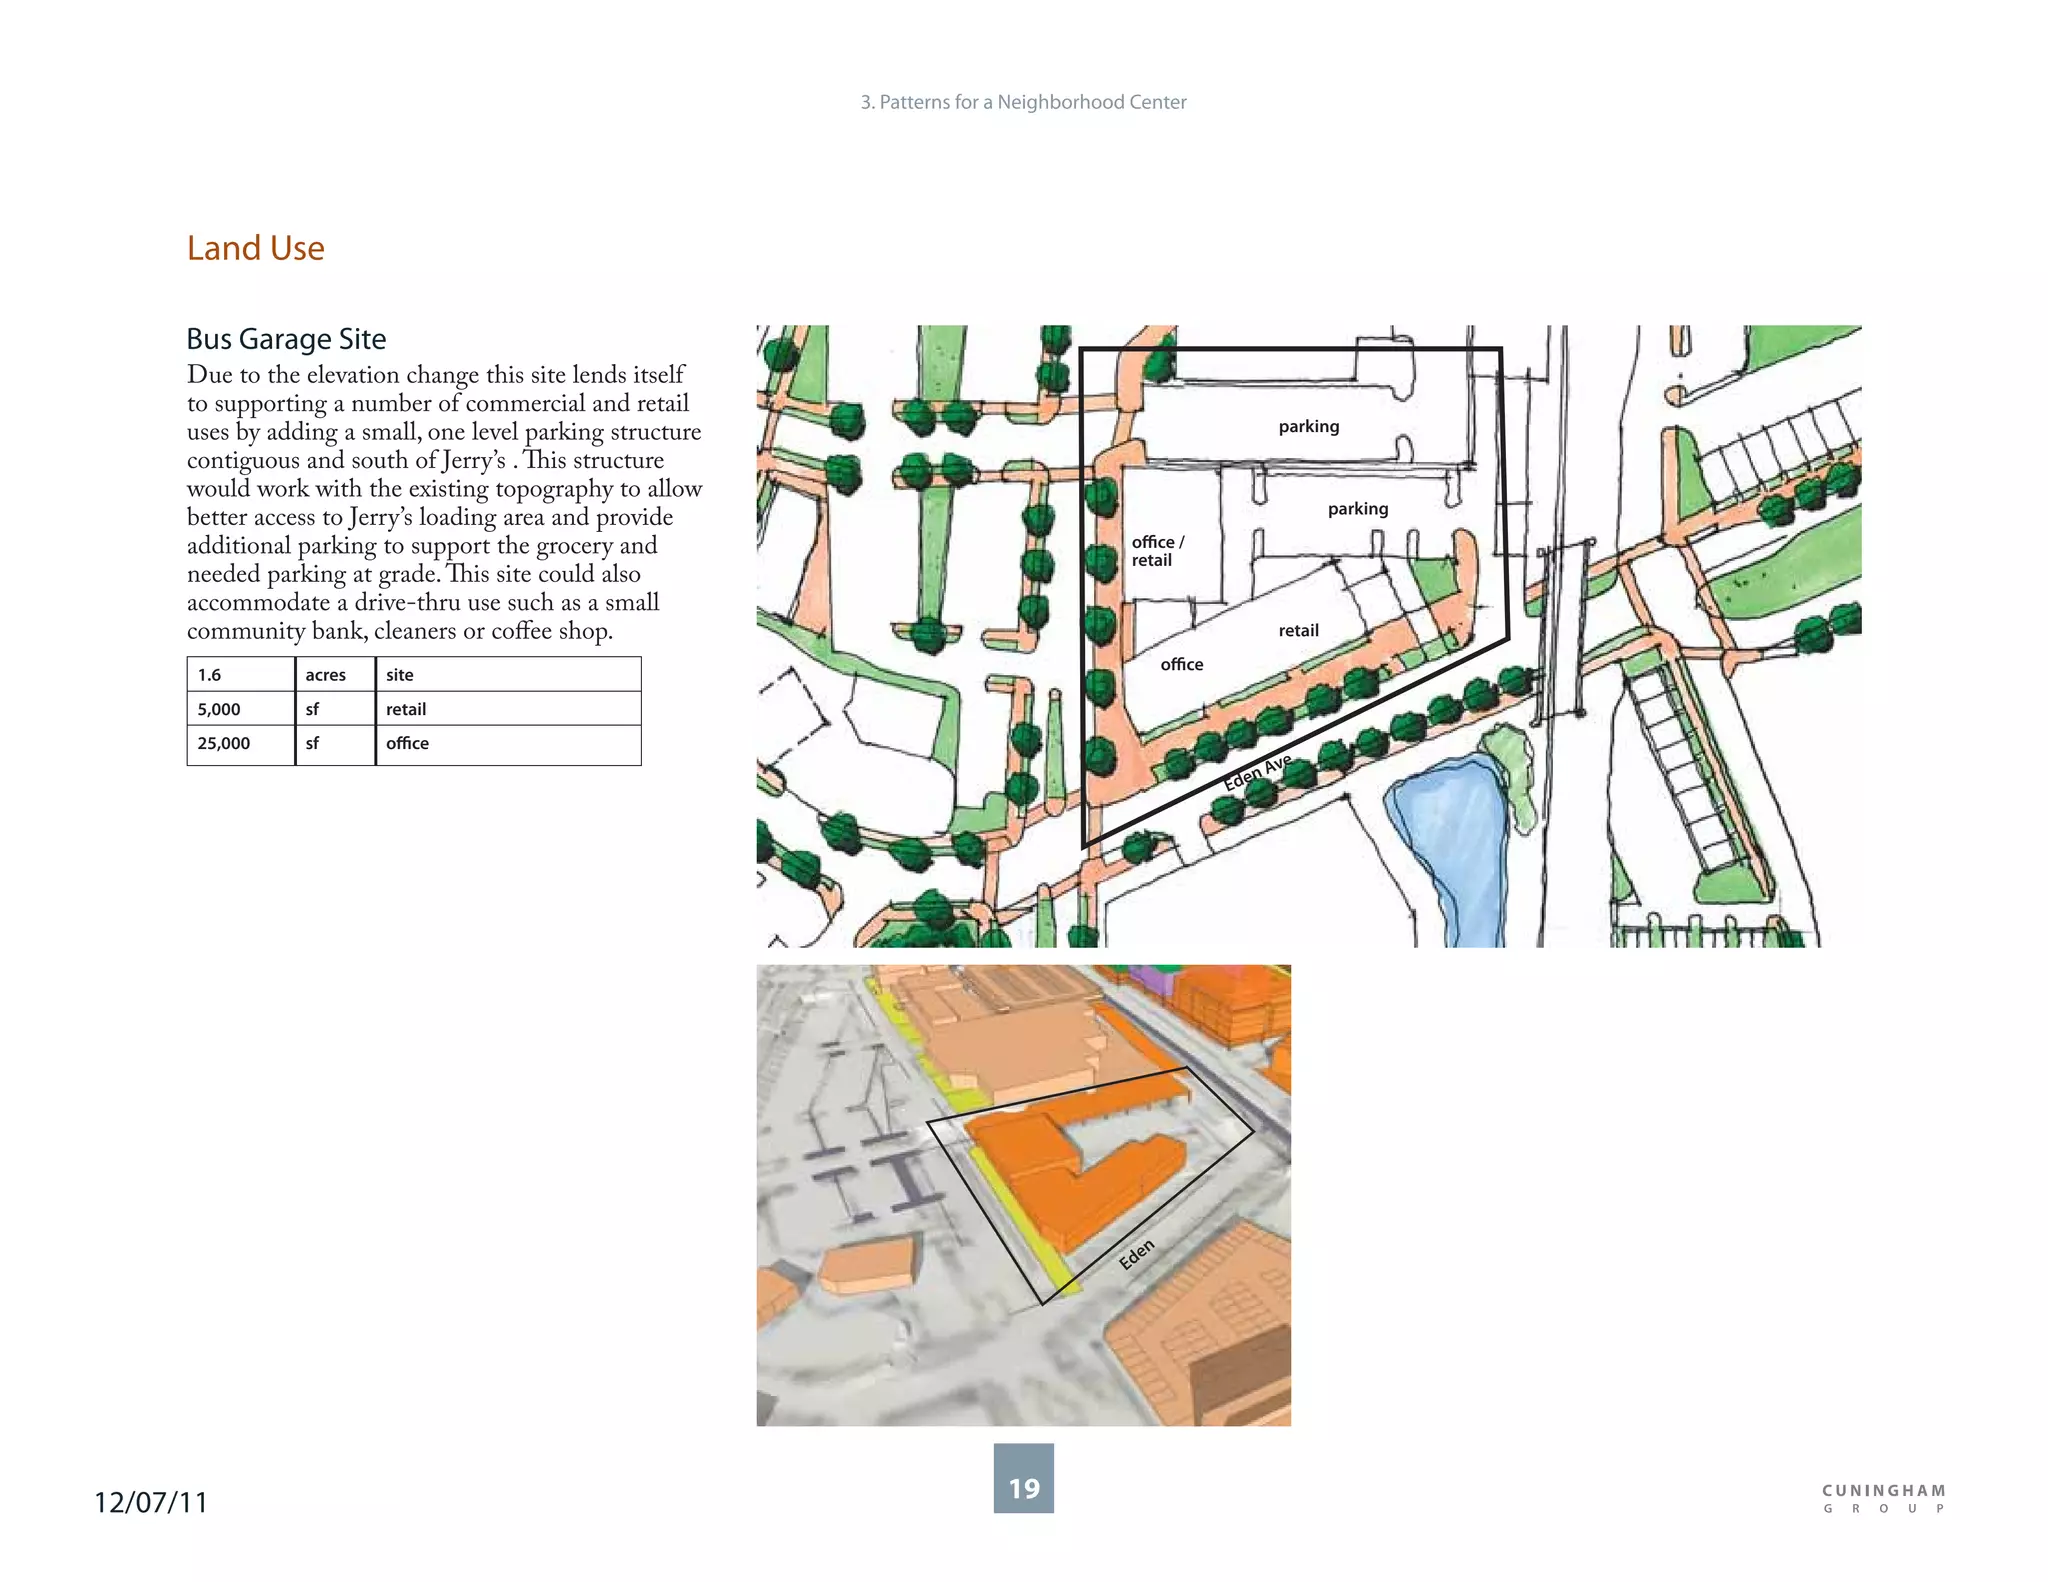Click the Eden Ave street label
Image resolution: width=2048 pixels, height=1582 pixels.
(x=1257, y=773)
